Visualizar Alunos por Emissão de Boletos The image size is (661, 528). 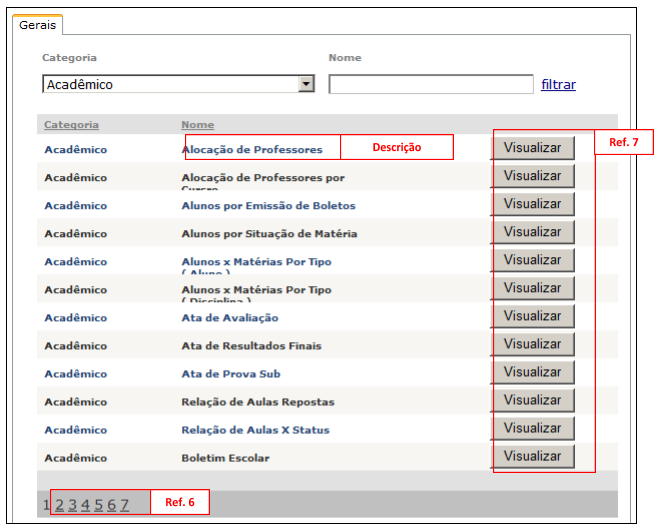pyautogui.click(x=533, y=204)
